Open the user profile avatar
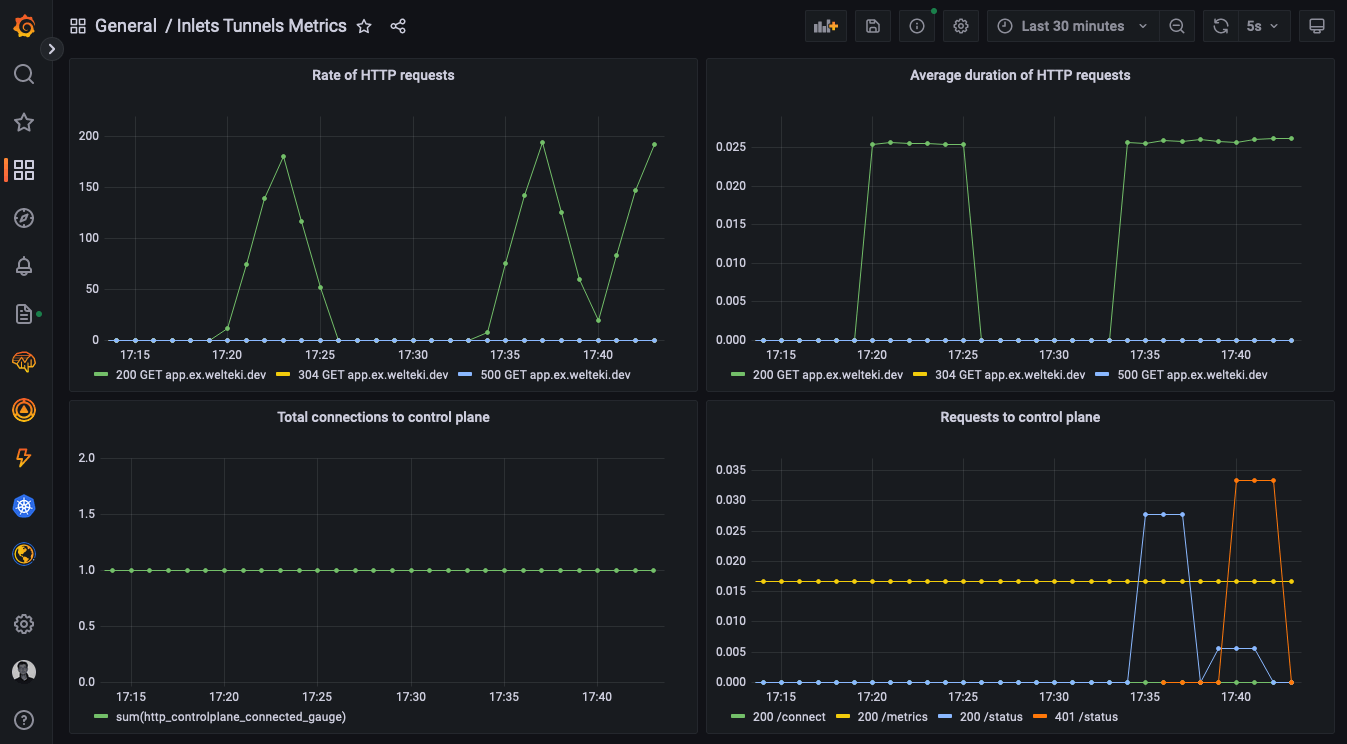The image size is (1347, 744). 24,672
